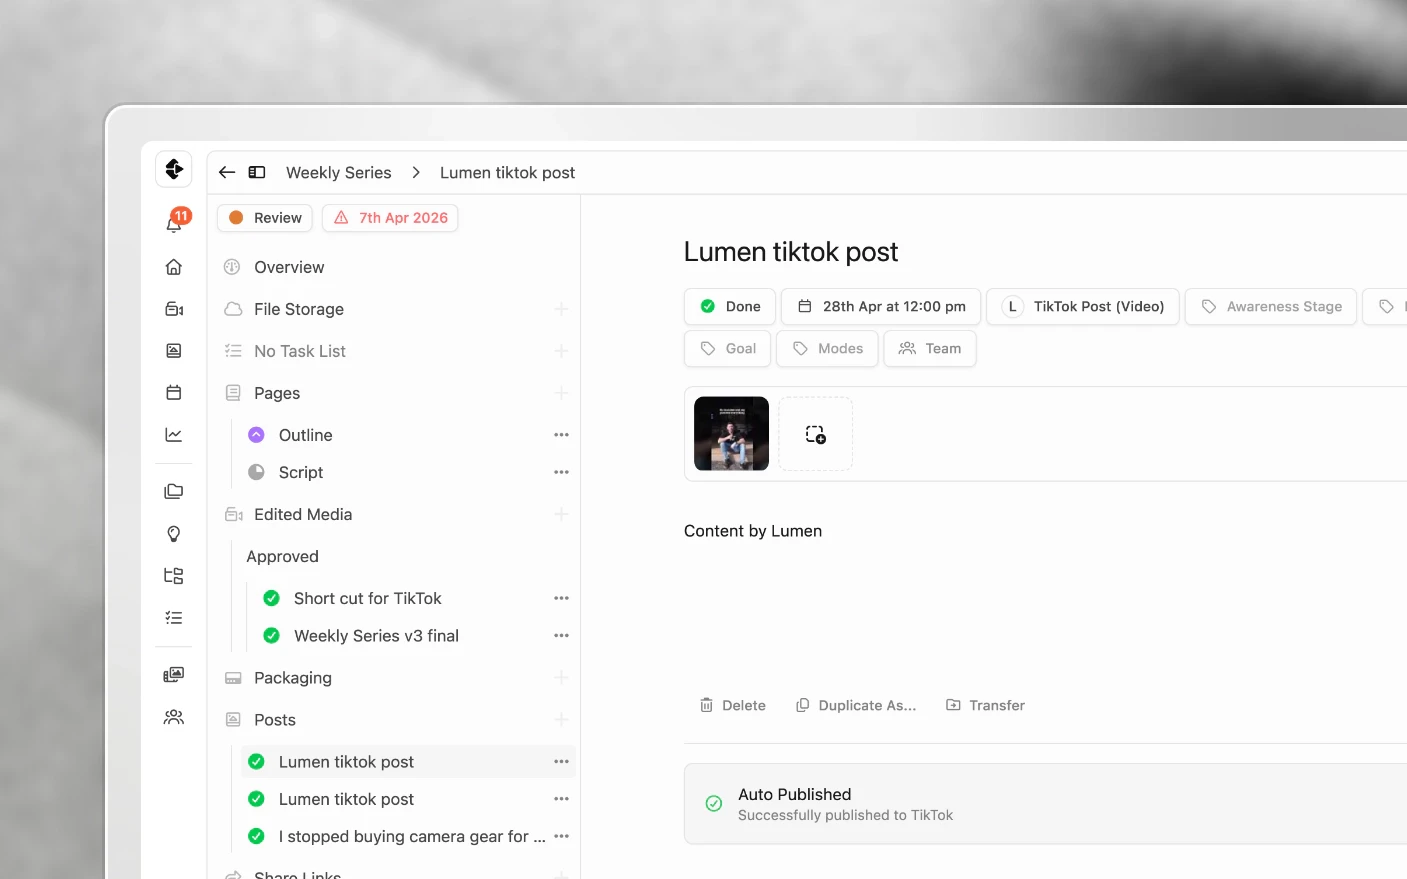Open the people icon in the left rail

(x=174, y=717)
